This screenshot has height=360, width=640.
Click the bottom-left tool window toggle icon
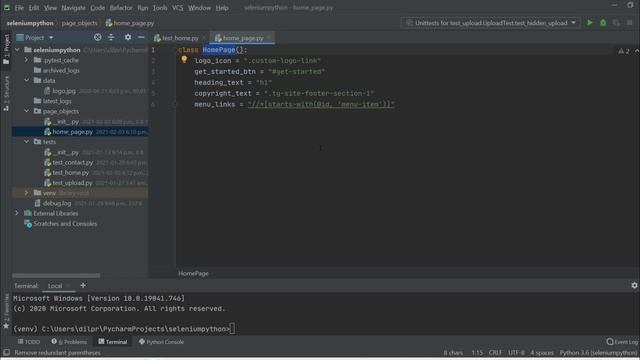point(6,352)
